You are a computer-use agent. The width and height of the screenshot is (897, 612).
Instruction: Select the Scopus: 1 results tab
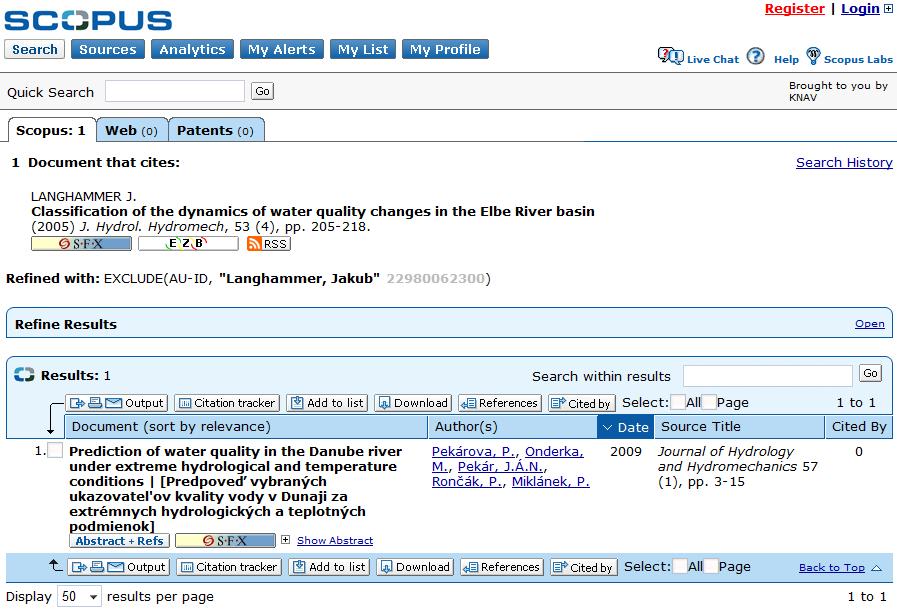pos(51,130)
